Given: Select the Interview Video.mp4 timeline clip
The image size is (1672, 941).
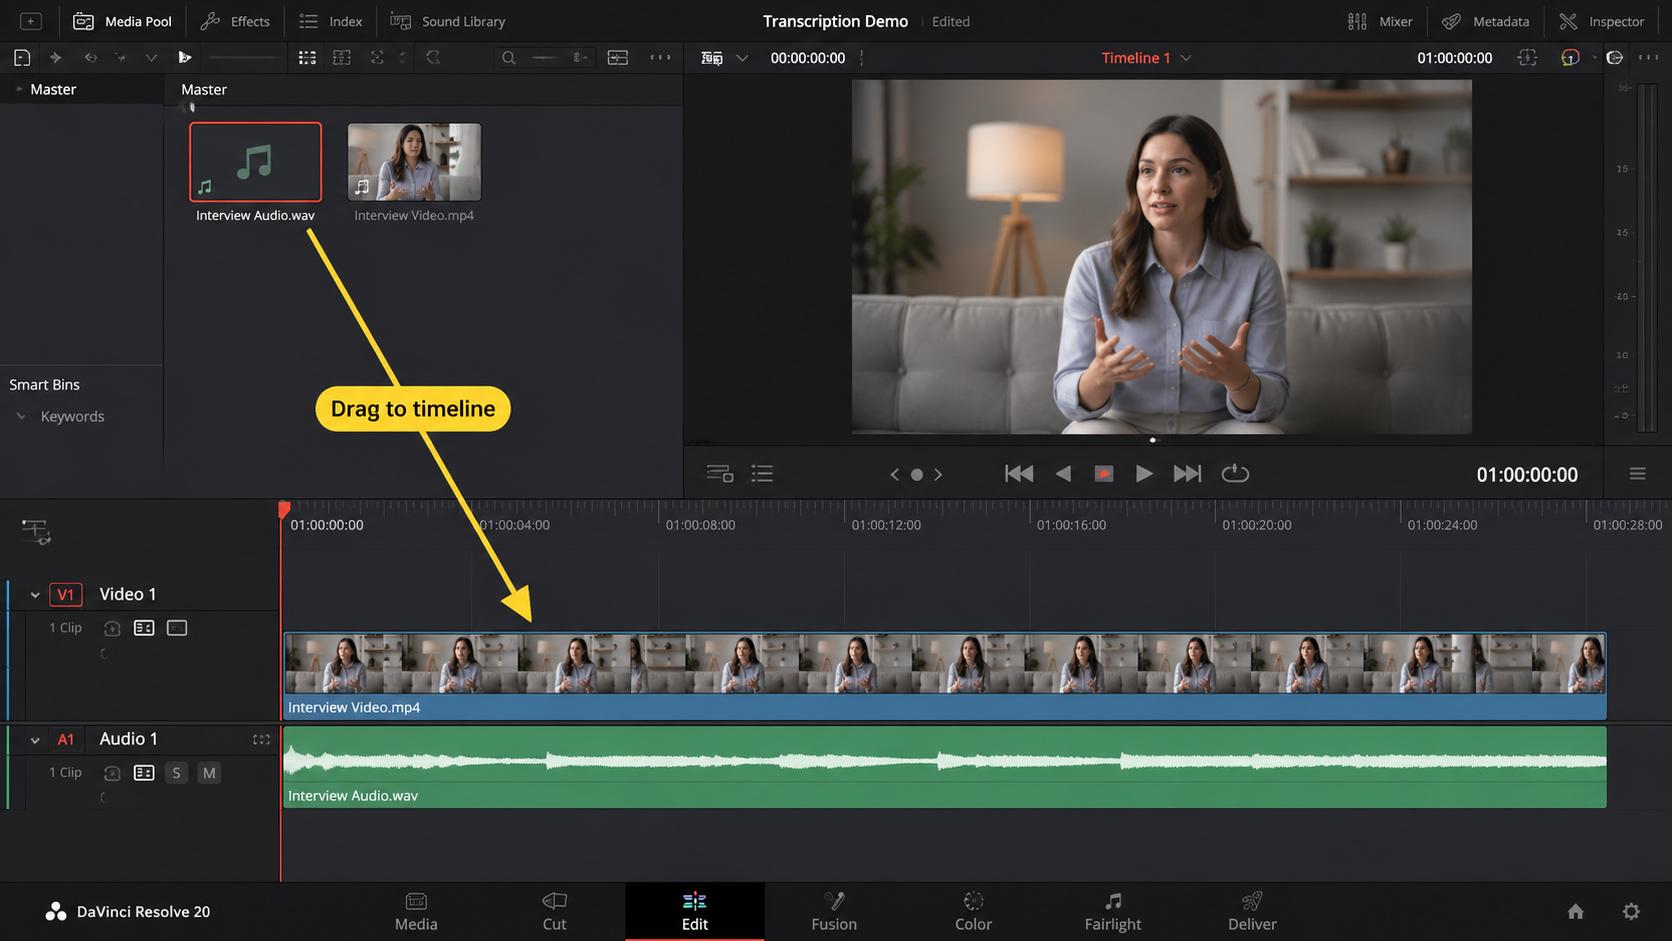Looking at the screenshot, I should pyautogui.click(x=945, y=676).
